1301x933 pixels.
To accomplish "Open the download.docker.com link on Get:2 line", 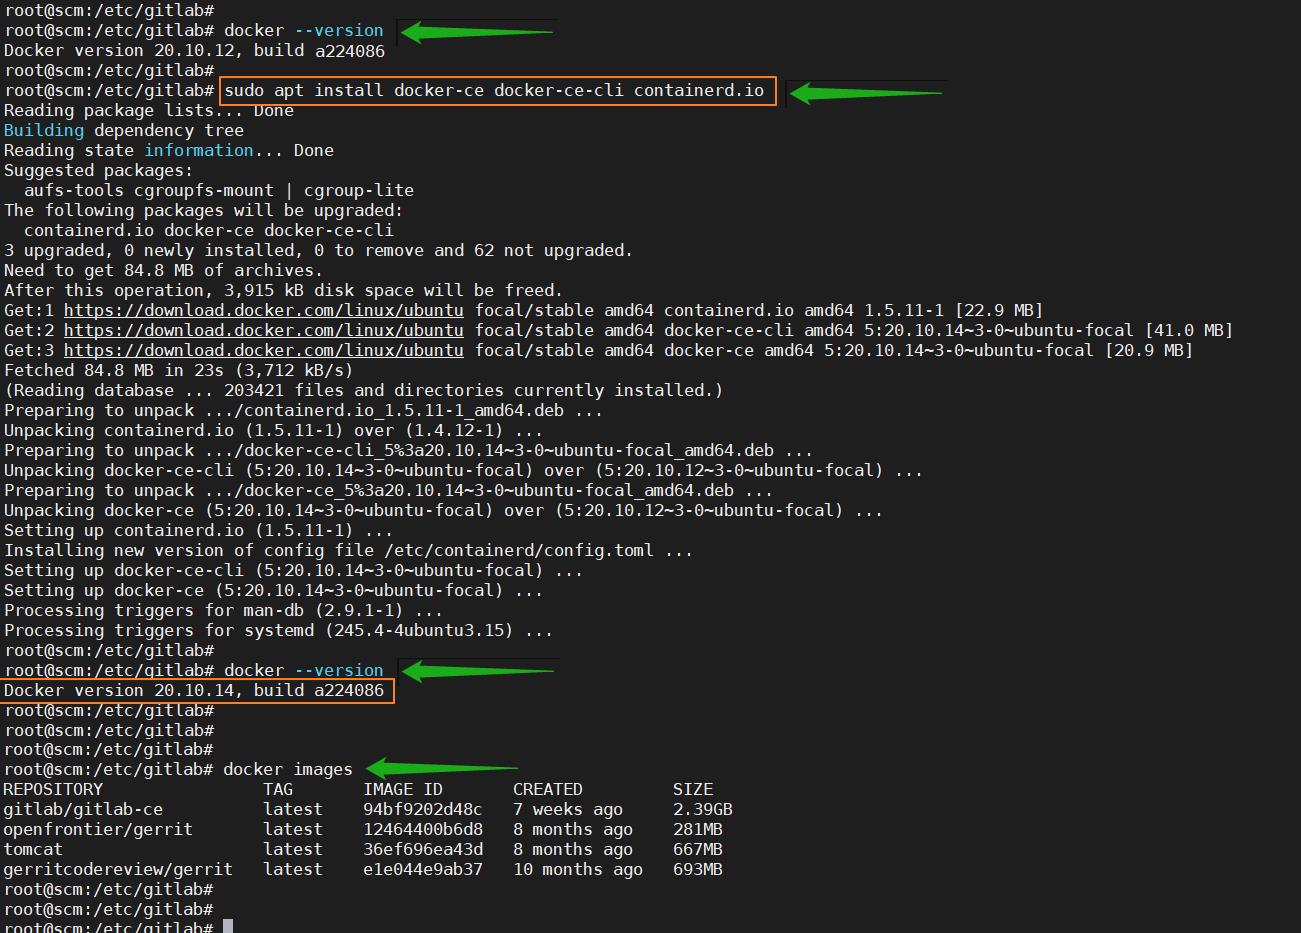I will pos(264,330).
